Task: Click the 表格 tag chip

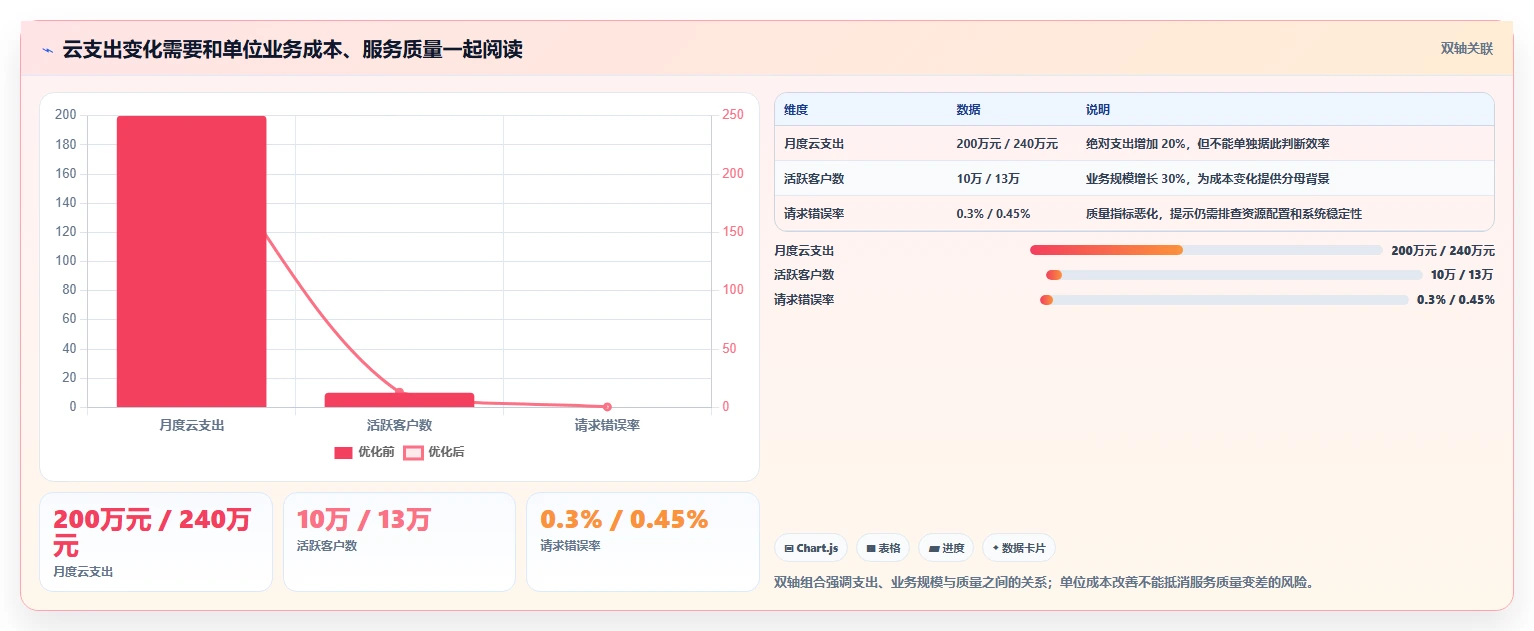Action: tap(883, 548)
